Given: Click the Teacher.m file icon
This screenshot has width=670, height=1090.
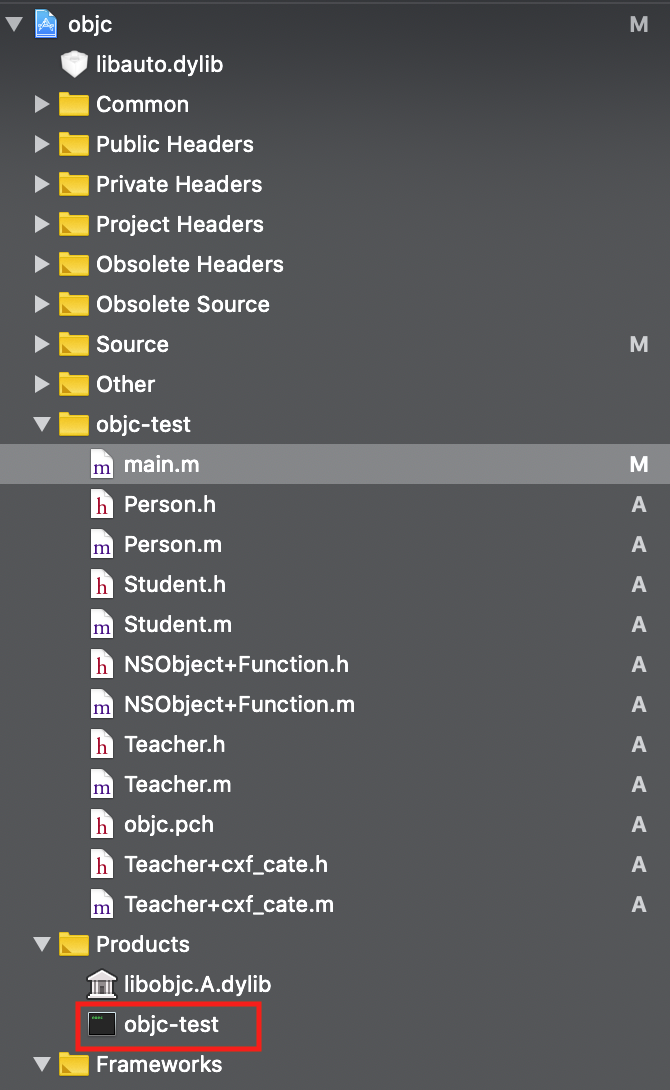Looking at the screenshot, I should tap(101, 785).
